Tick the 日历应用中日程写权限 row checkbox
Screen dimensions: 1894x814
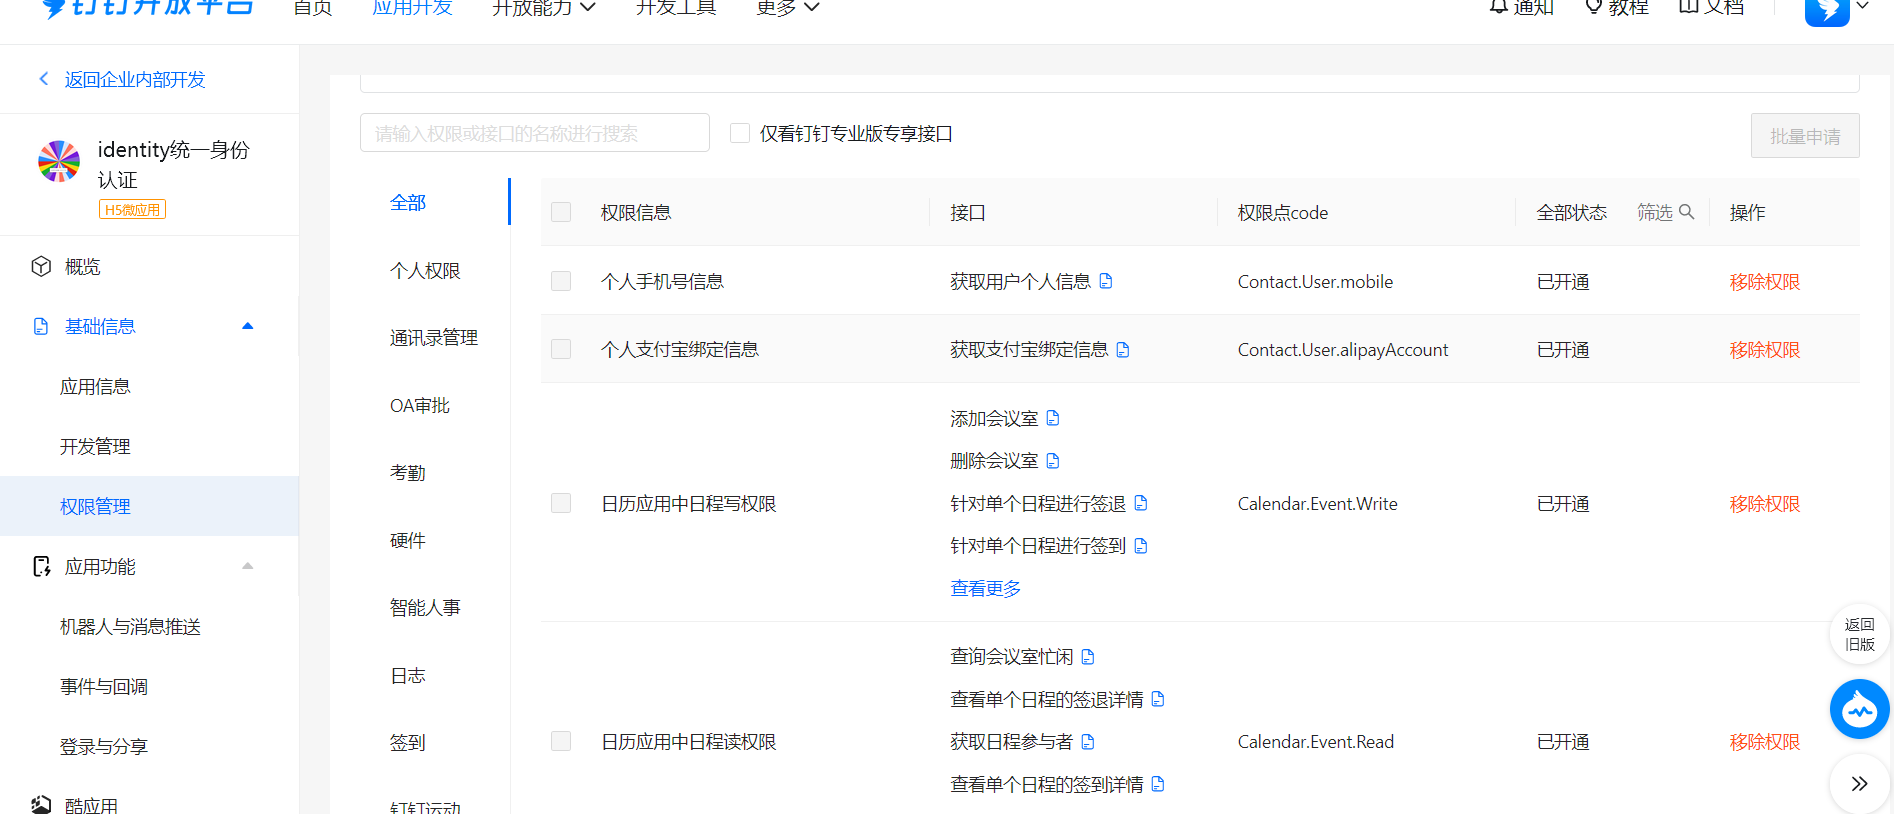click(x=561, y=503)
